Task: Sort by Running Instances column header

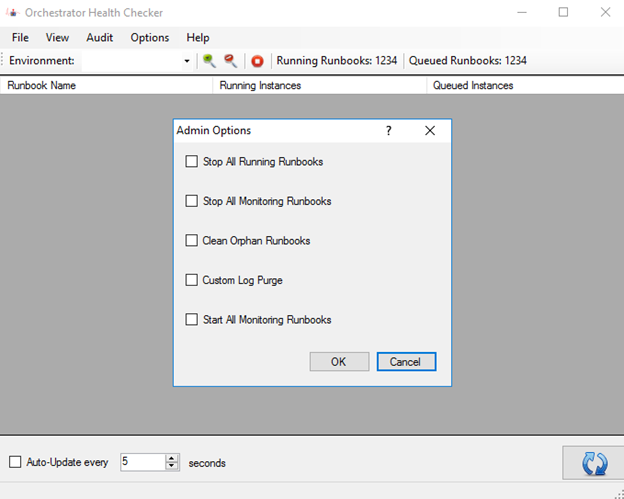Action: pyautogui.click(x=320, y=85)
